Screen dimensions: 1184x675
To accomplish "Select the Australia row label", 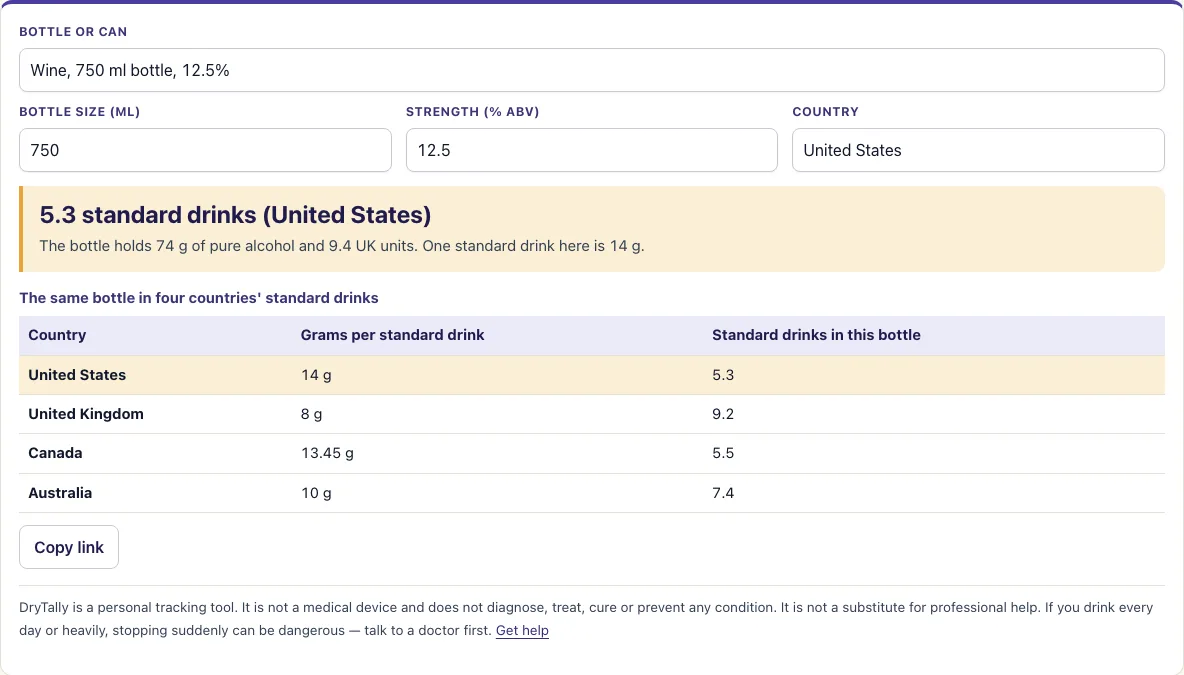I will click(60, 493).
